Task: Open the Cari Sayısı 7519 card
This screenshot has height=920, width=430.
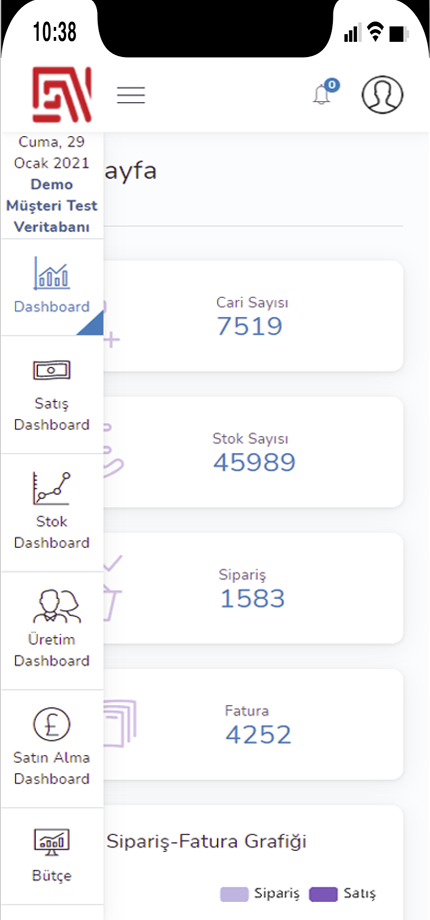Action: [x=253, y=316]
